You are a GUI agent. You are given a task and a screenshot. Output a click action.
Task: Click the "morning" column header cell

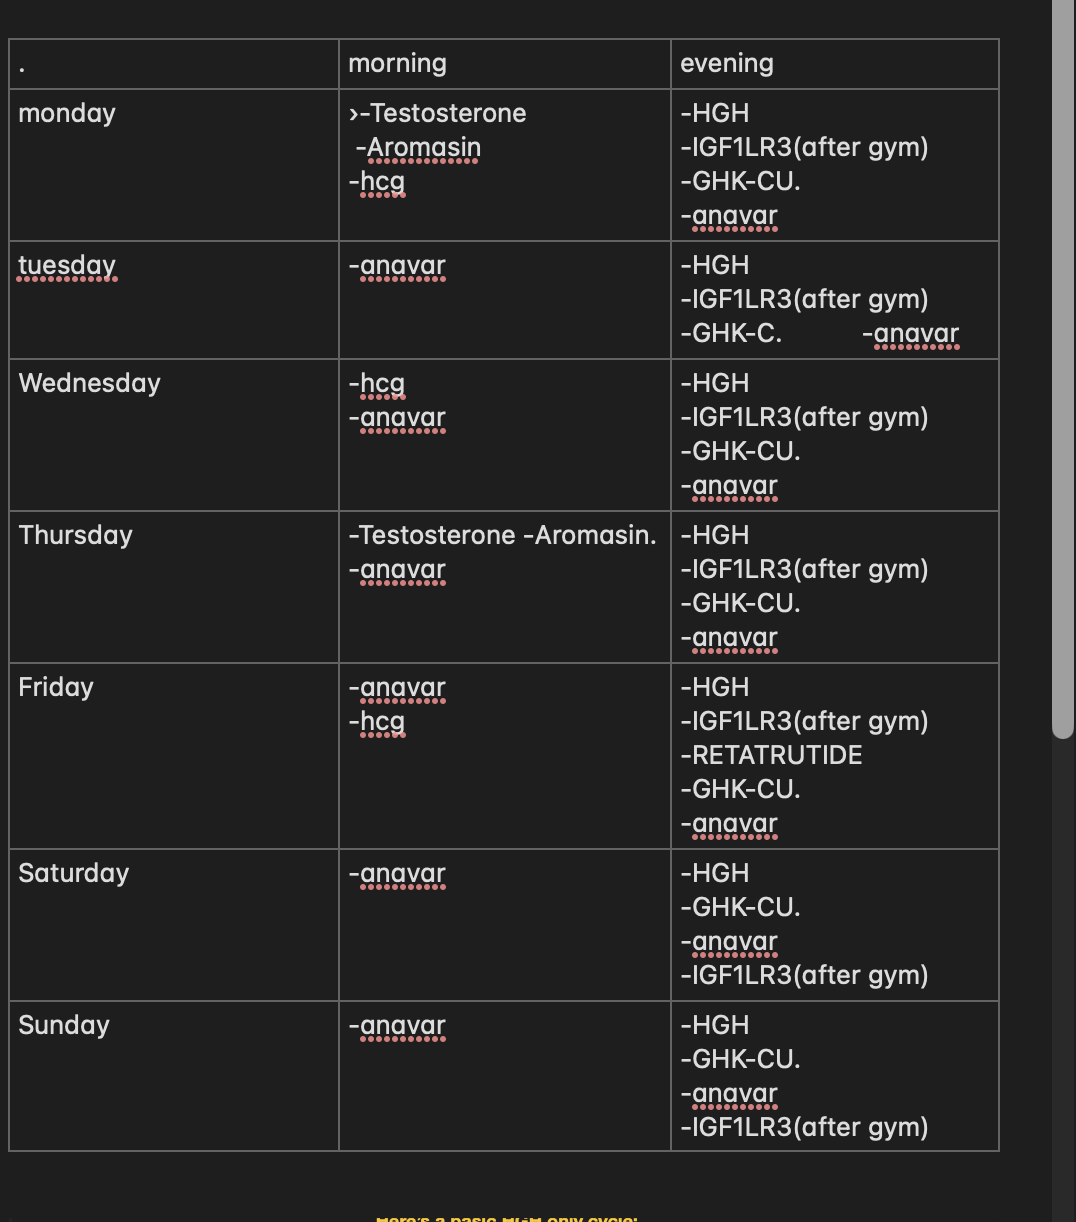click(x=398, y=64)
